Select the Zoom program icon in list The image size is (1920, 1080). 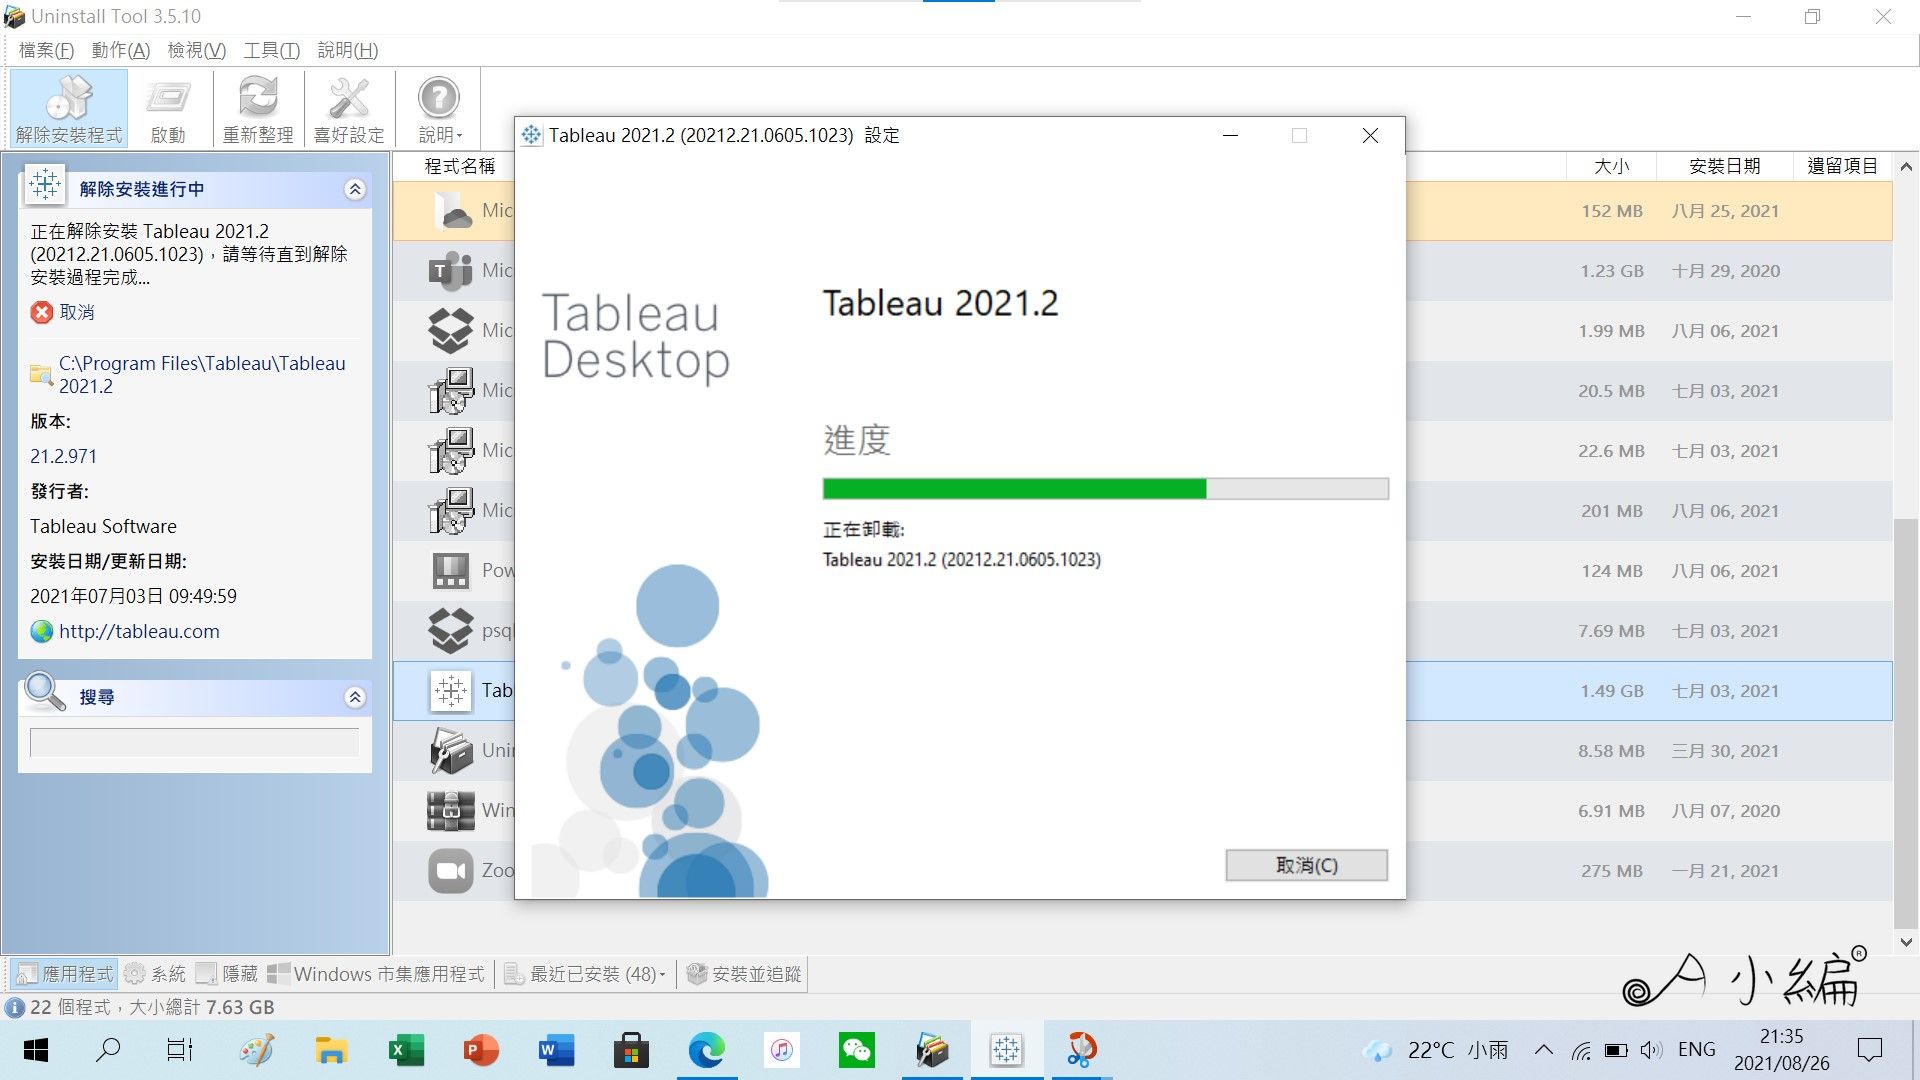[451, 871]
